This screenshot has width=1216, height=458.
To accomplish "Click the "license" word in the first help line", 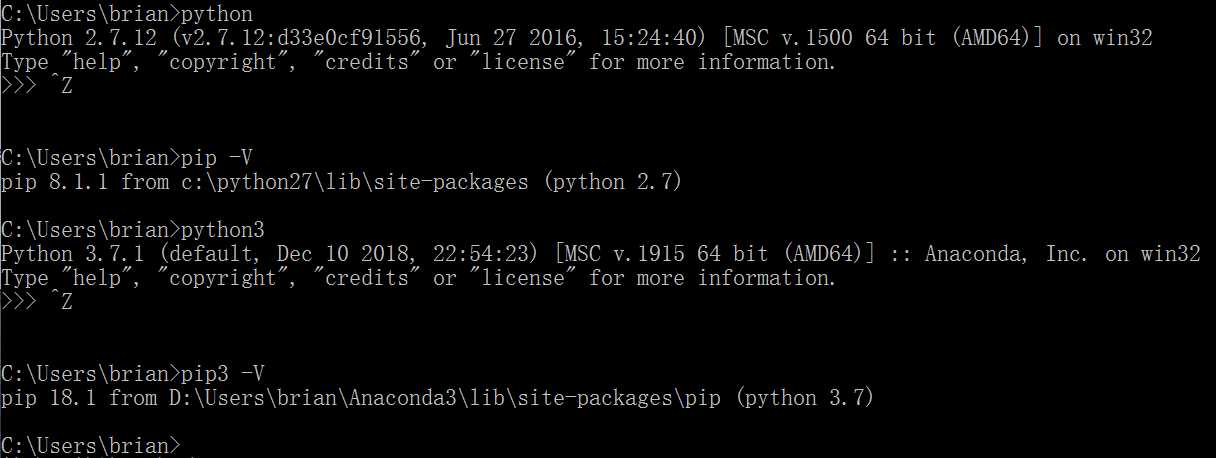I will pos(520,62).
